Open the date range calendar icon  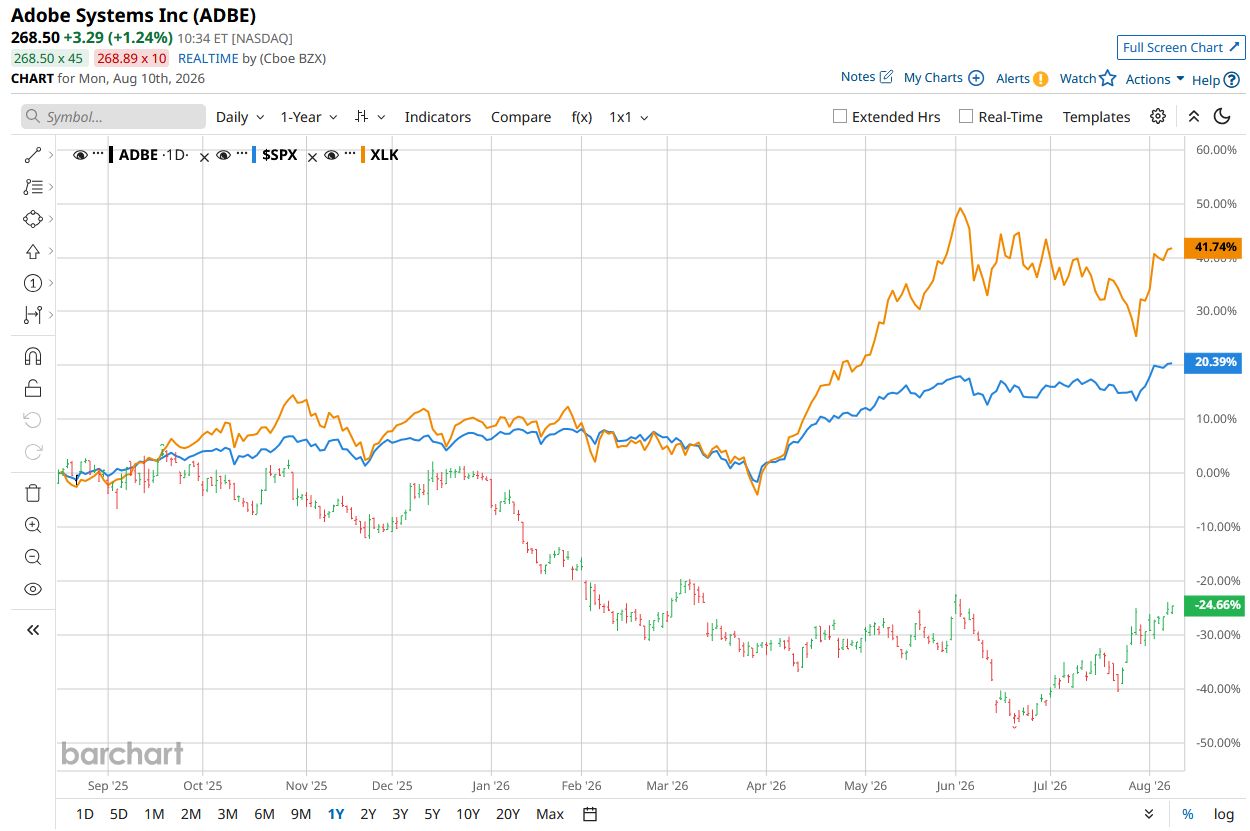click(590, 814)
